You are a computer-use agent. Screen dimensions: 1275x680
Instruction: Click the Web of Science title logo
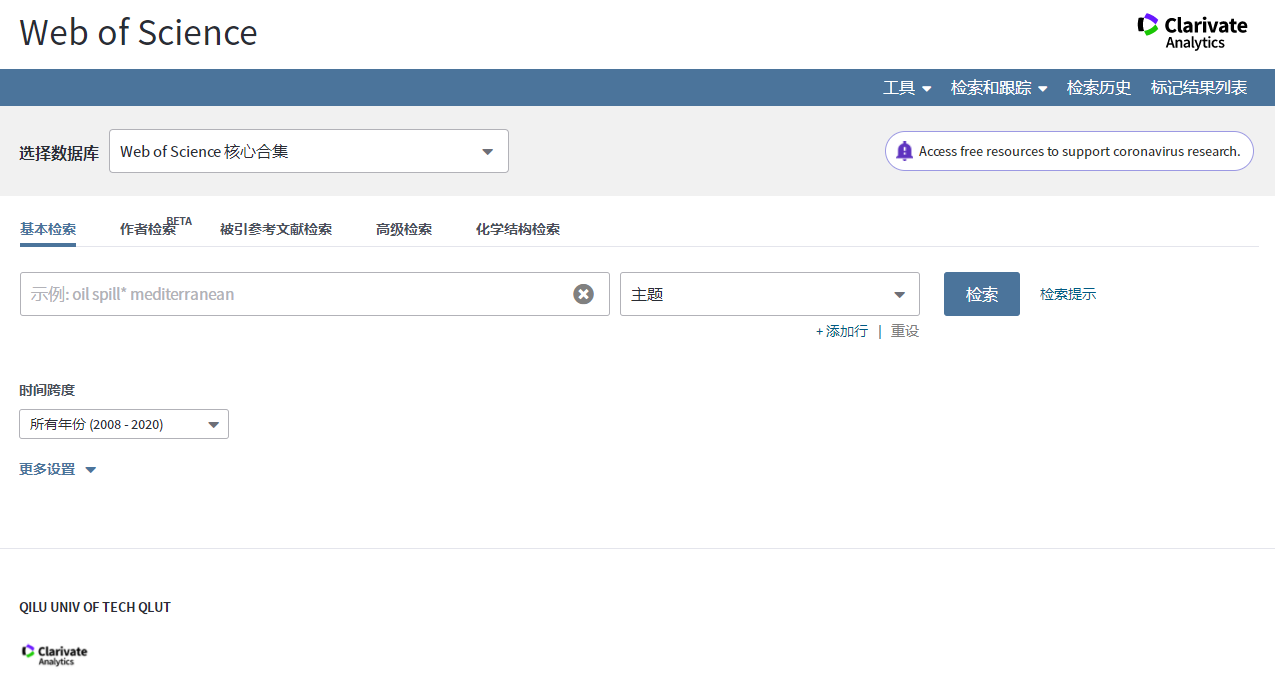pos(138,33)
